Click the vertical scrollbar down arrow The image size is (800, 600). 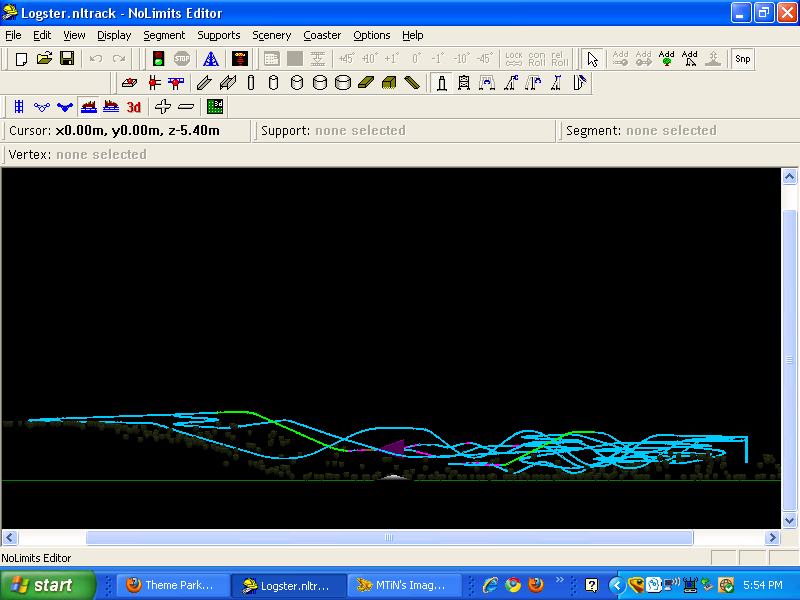(789, 521)
